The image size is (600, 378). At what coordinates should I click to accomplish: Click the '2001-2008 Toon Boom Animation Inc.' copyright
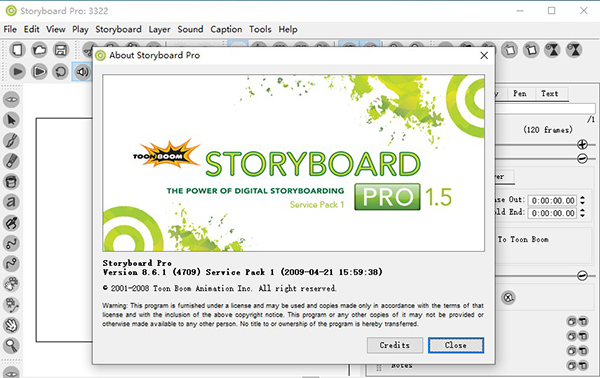(x=219, y=288)
